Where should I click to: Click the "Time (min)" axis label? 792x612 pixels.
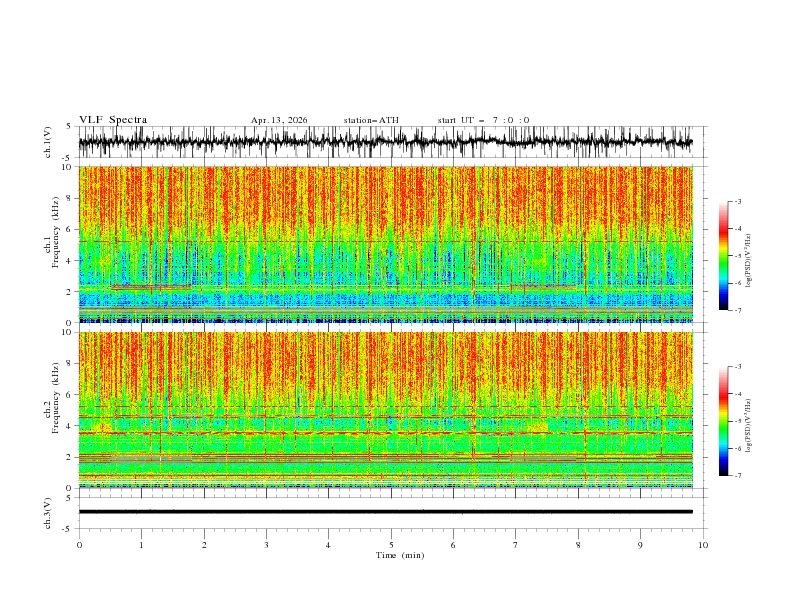(400, 555)
